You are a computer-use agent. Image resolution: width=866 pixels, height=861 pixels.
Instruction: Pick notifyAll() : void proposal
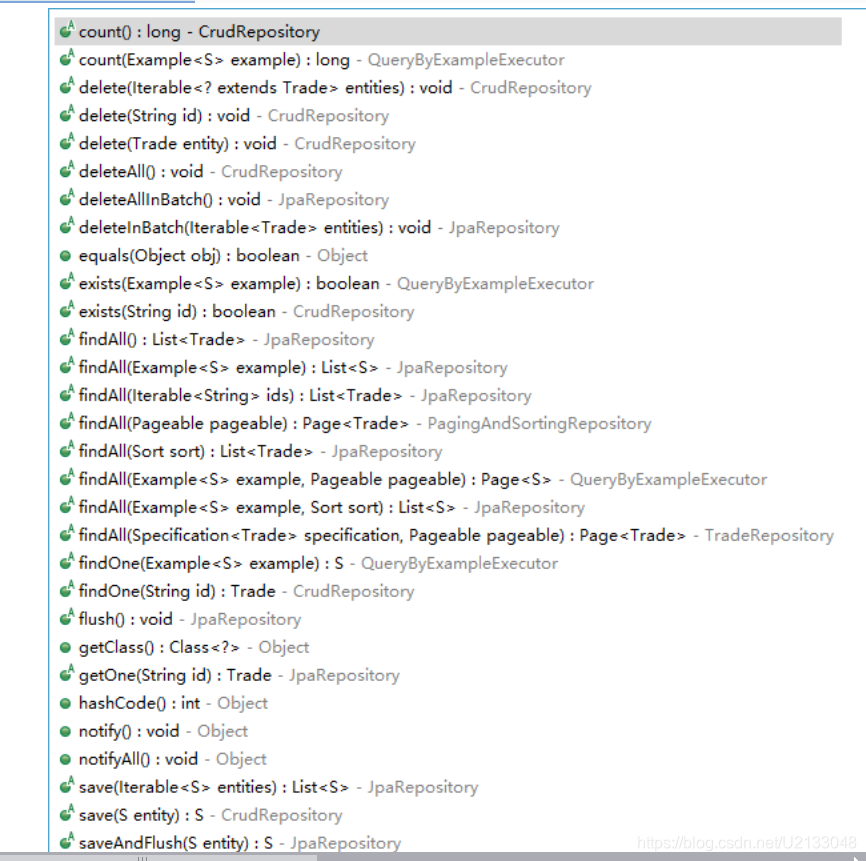tap(448, 759)
